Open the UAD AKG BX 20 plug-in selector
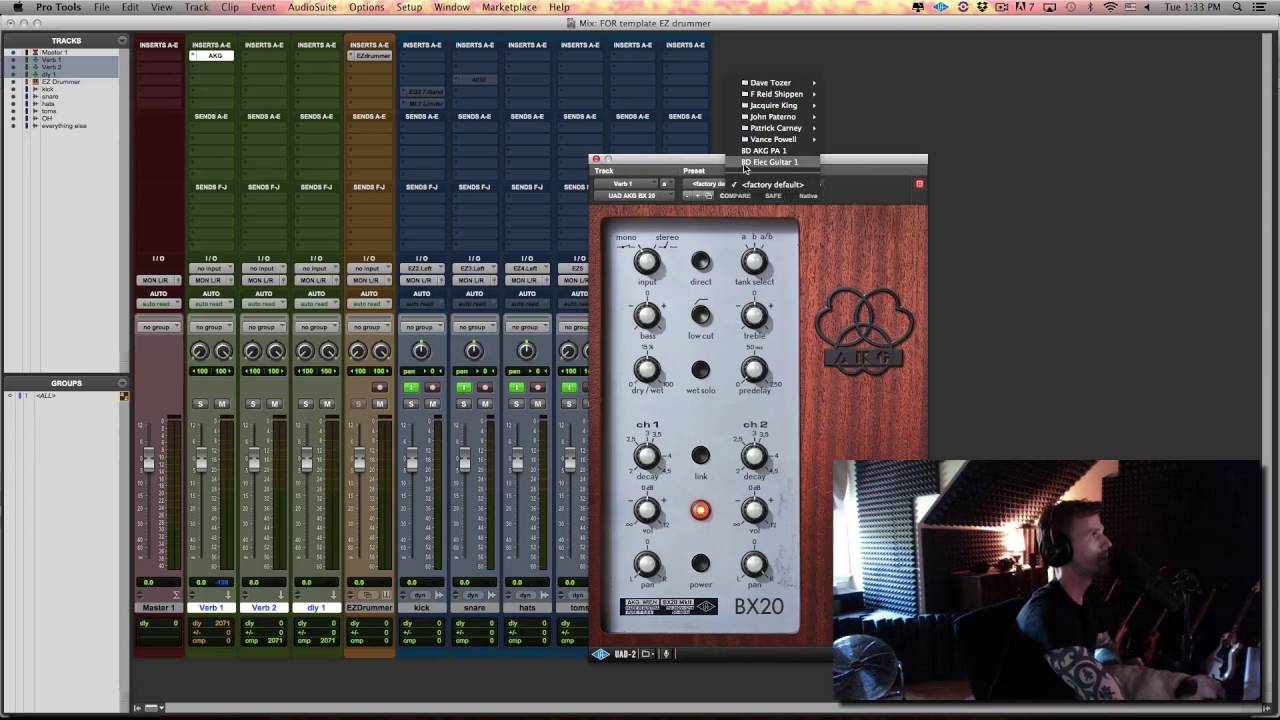The height and width of the screenshot is (720, 1280). point(632,196)
